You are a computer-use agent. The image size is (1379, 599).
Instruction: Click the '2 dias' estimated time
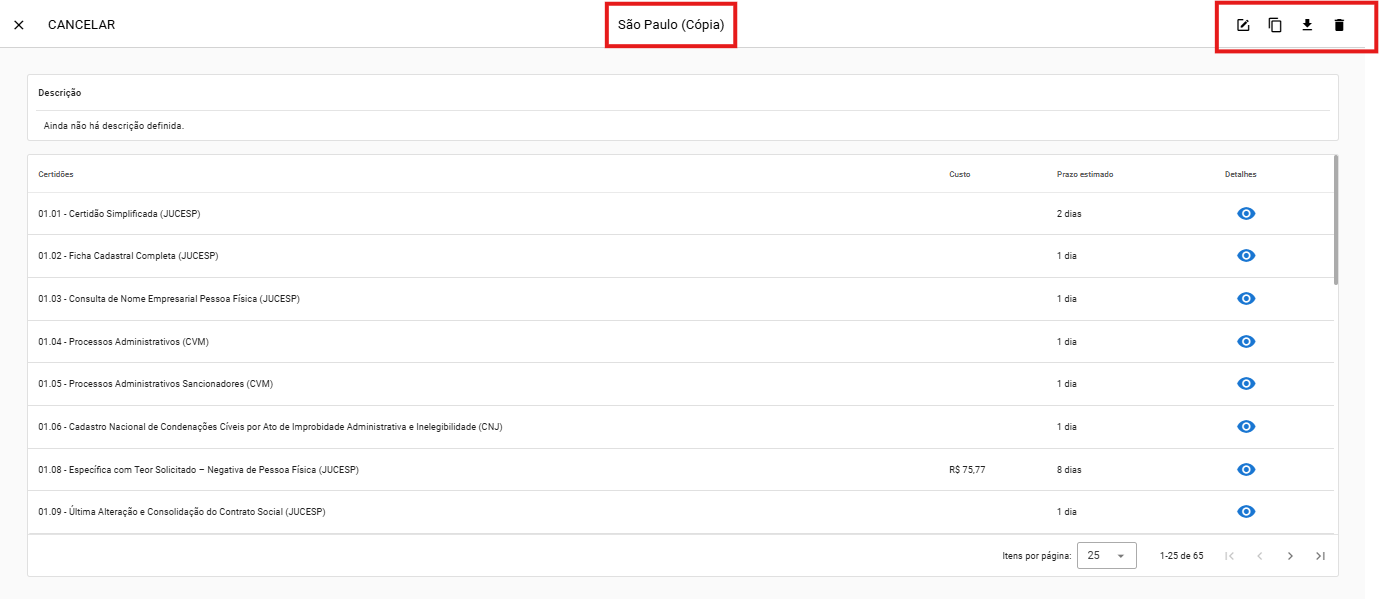1069,214
